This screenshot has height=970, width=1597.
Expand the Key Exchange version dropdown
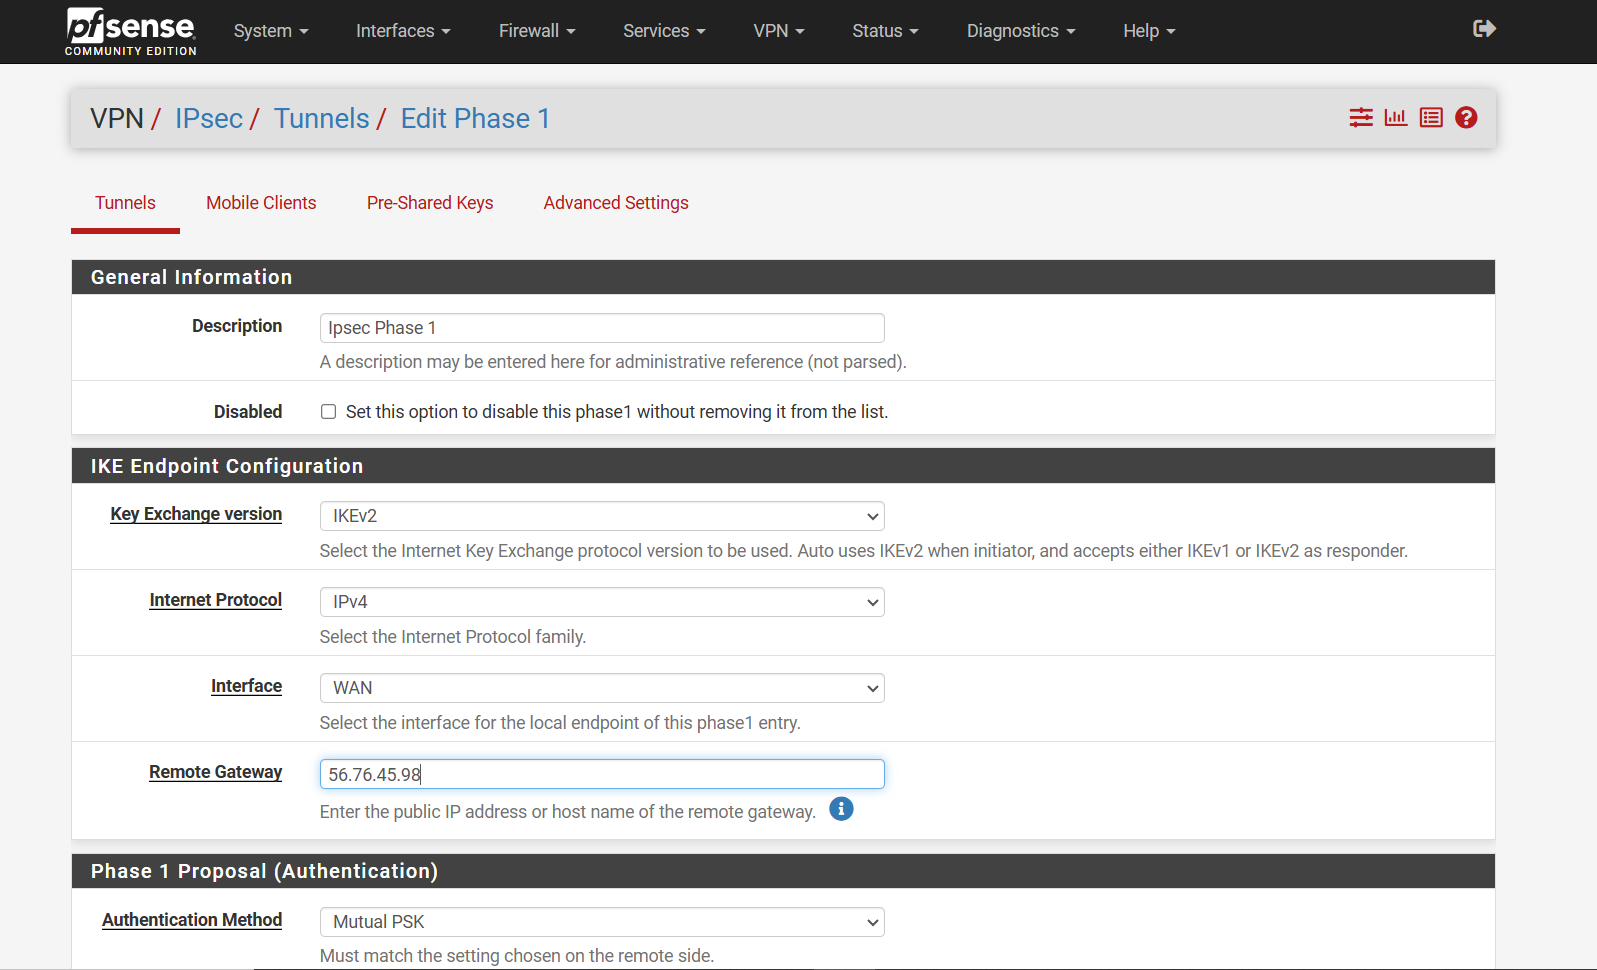[x=602, y=516]
